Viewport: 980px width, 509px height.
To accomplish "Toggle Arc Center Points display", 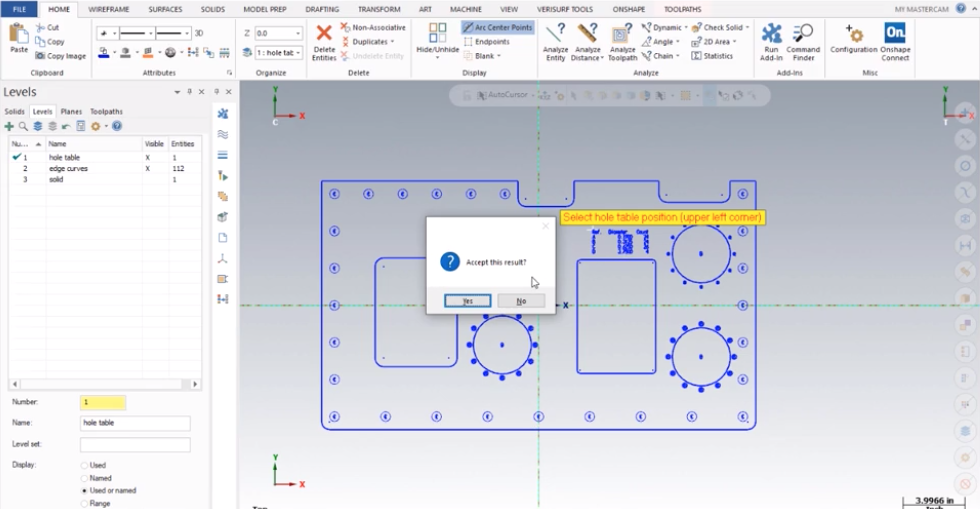I will point(498,28).
